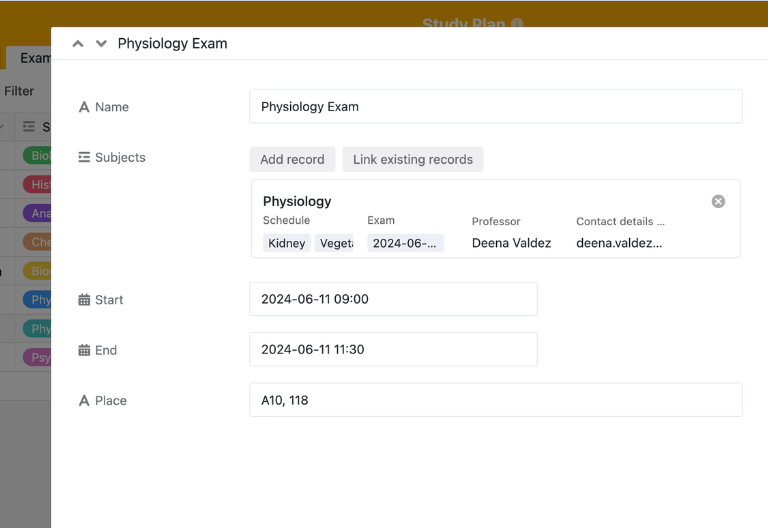Edit the End date field
This screenshot has height=528, width=768.
tap(393, 349)
